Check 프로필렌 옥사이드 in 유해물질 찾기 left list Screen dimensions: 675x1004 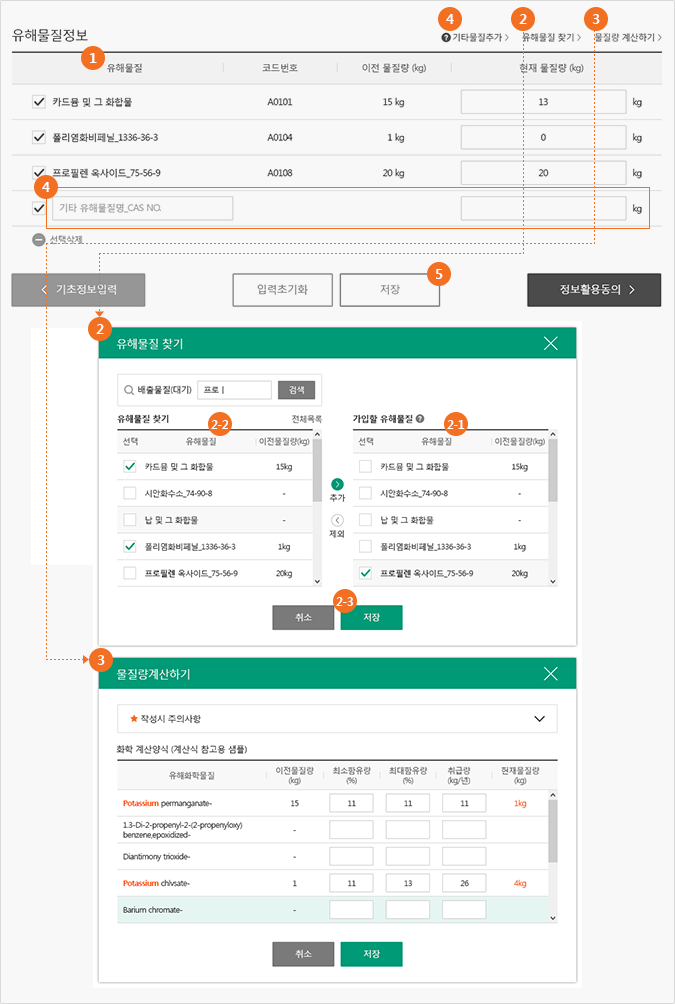(130, 573)
